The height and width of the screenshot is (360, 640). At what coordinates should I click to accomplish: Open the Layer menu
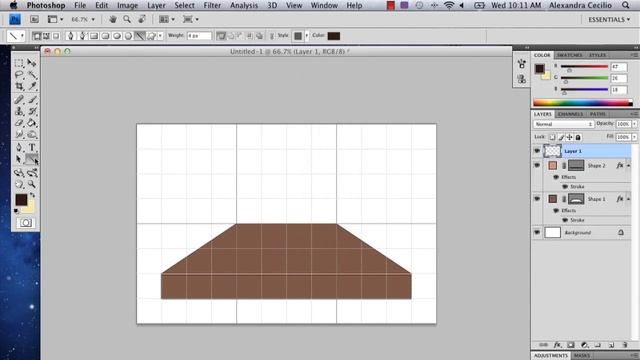[156, 5]
